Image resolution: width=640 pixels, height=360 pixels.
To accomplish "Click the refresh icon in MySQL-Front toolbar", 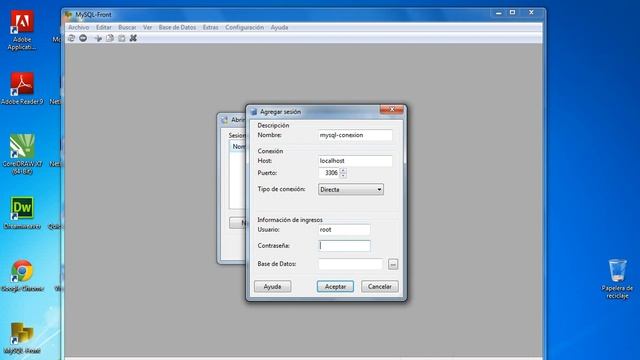I will [71, 38].
